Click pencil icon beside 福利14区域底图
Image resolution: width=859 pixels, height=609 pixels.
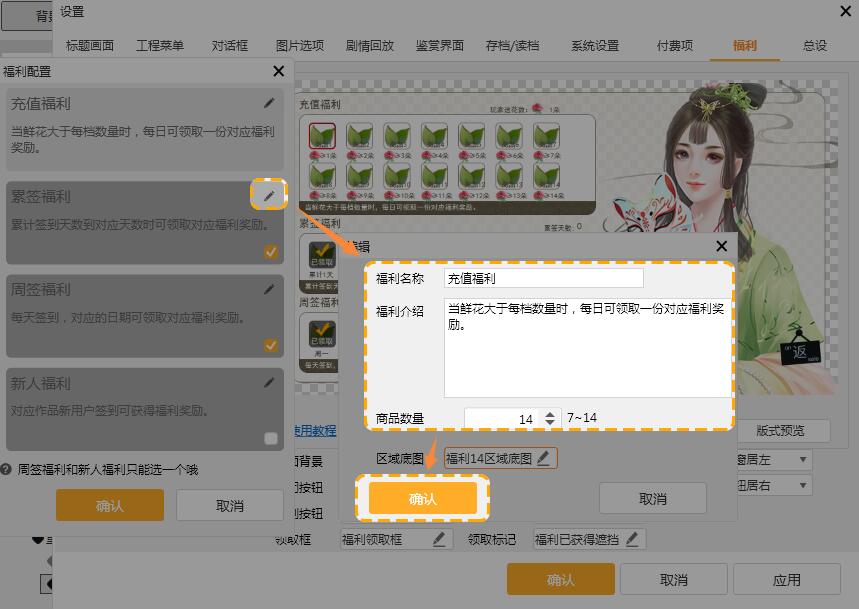[x=543, y=458]
